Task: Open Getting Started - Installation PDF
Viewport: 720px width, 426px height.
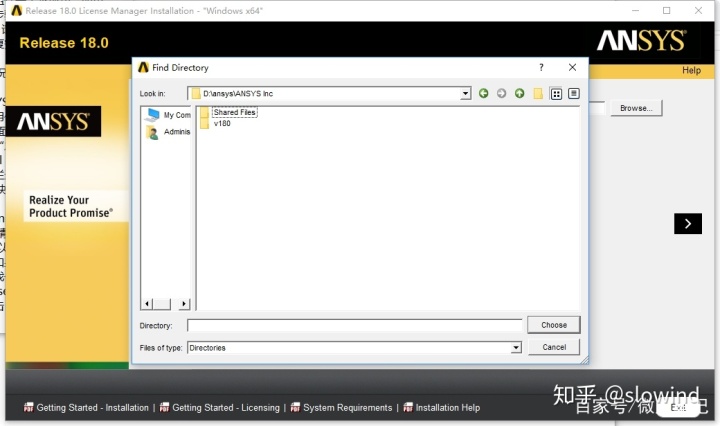Action: pos(86,408)
